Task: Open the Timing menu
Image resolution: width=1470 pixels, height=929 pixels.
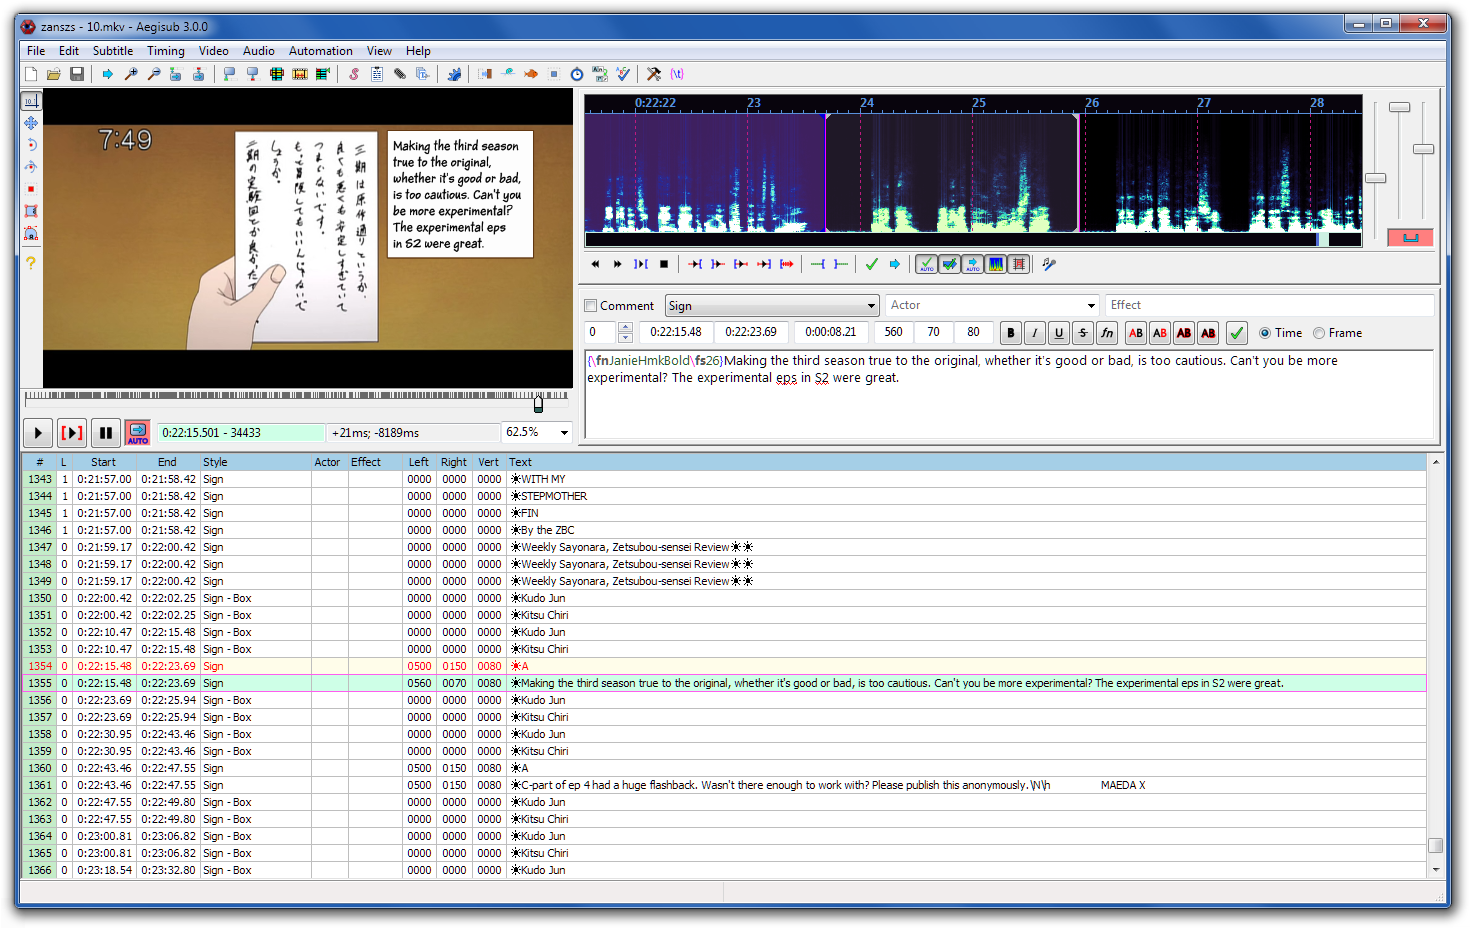Action: coord(166,50)
